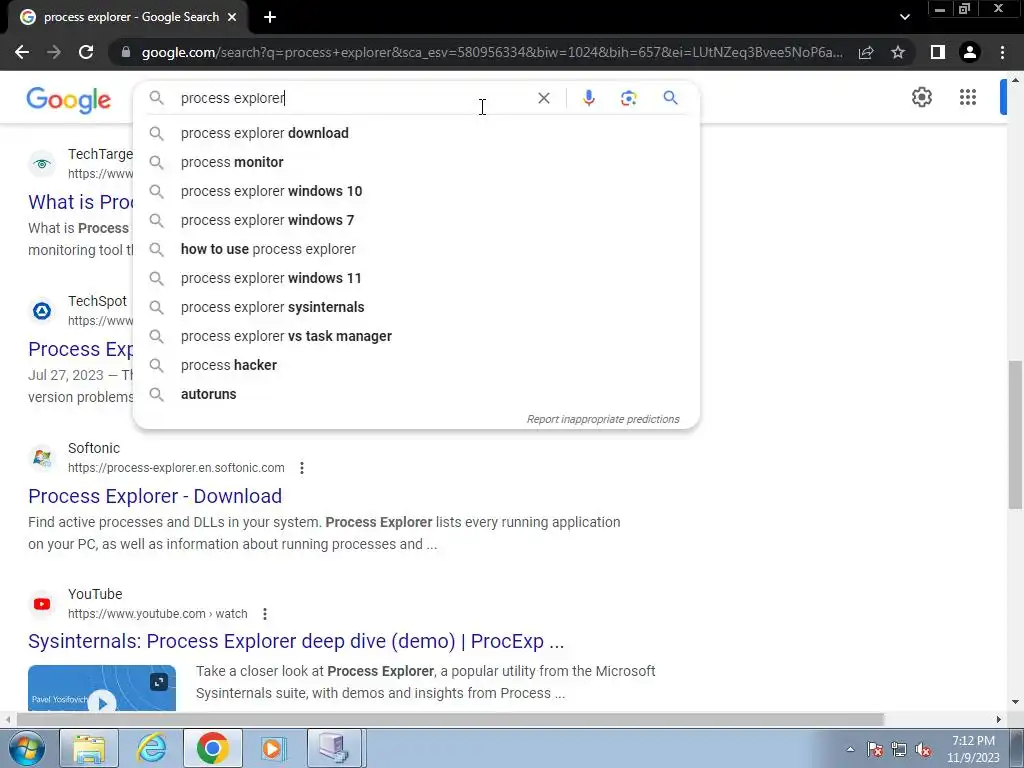Choose suggestion 'process explorer download'
Screen dimensions: 1024x768
point(416,133)
